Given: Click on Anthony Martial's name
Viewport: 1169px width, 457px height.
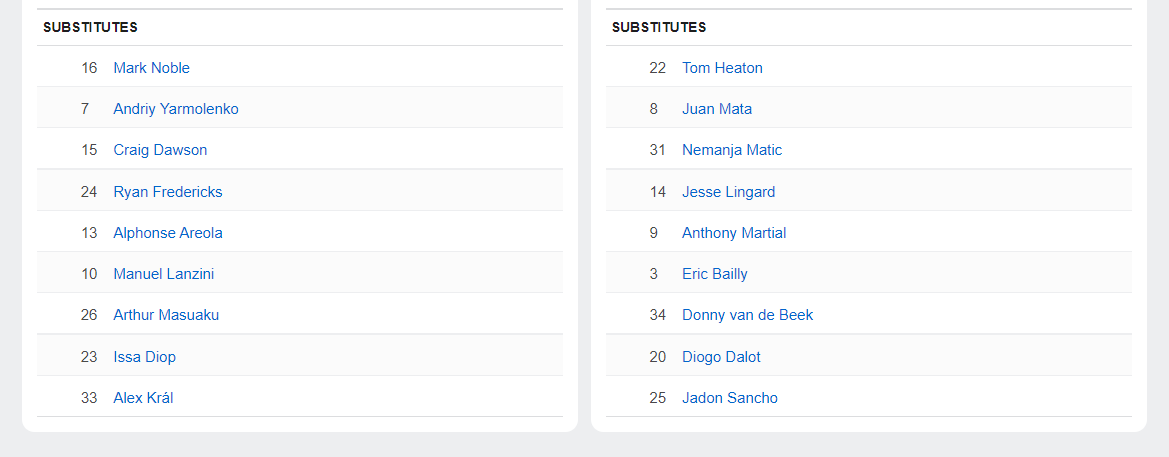Looking at the screenshot, I should tap(734, 233).
